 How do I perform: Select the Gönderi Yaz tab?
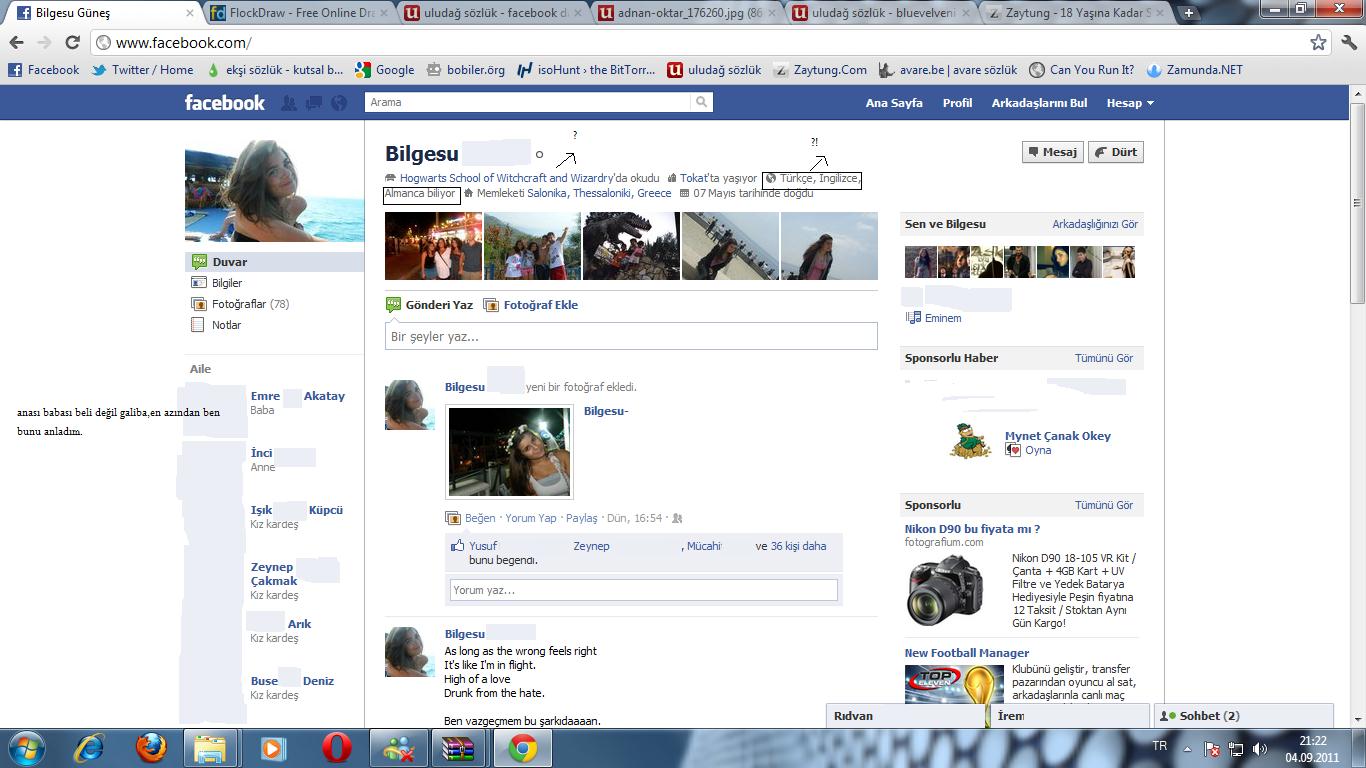click(430, 305)
